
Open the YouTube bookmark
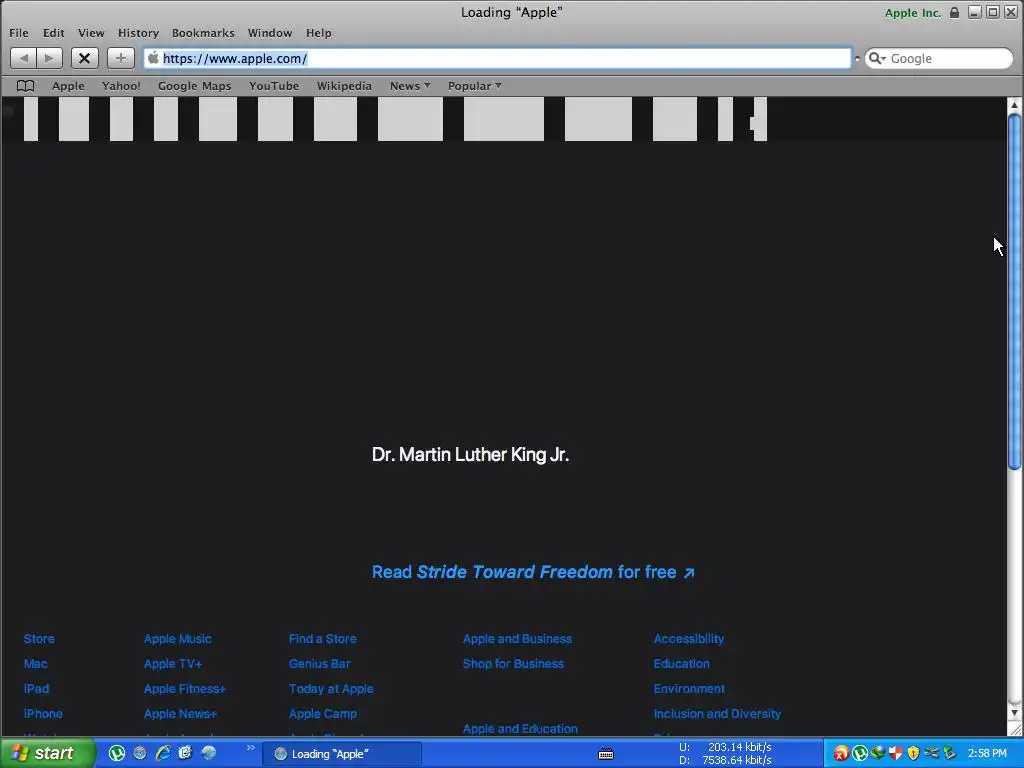click(274, 86)
